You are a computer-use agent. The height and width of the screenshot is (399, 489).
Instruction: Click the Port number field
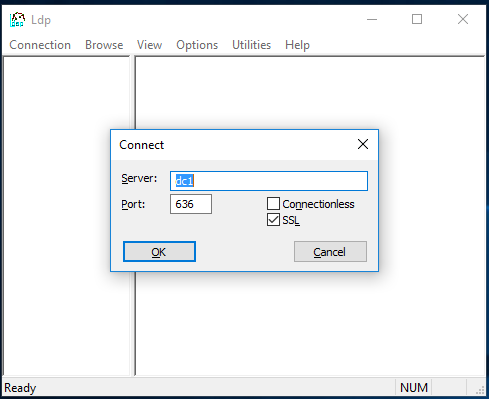point(191,204)
